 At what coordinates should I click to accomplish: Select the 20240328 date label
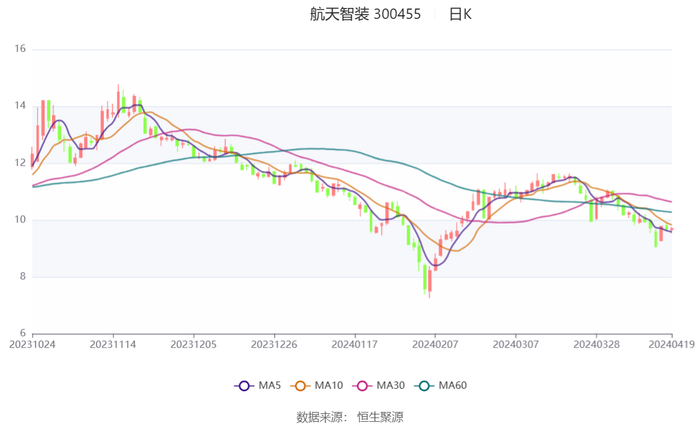tap(596, 344)
